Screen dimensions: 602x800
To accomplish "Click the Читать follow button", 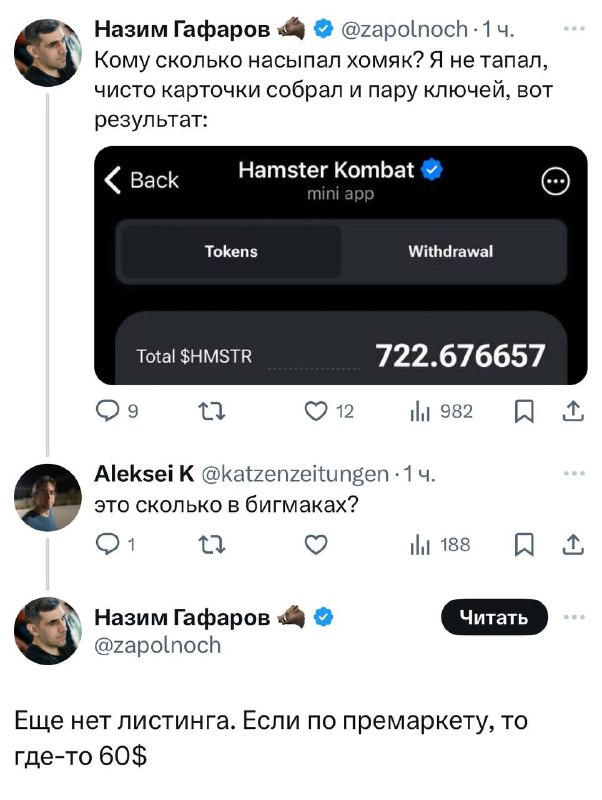I will pyautogui.click(x=494, y=618).
